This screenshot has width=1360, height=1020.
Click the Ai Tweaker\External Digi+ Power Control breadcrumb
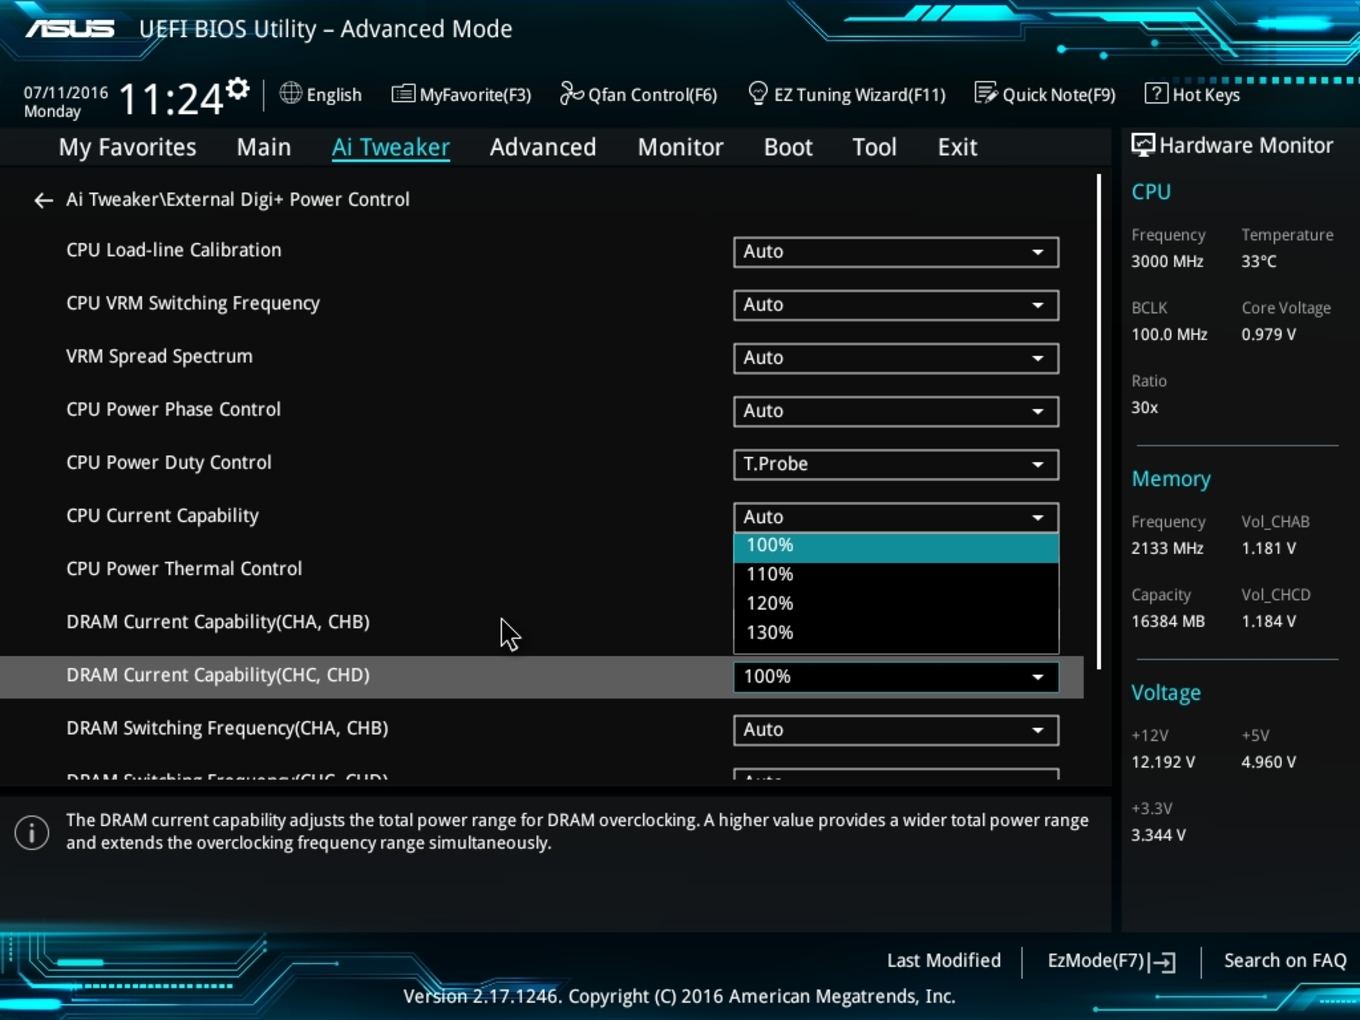coord(238,199)
